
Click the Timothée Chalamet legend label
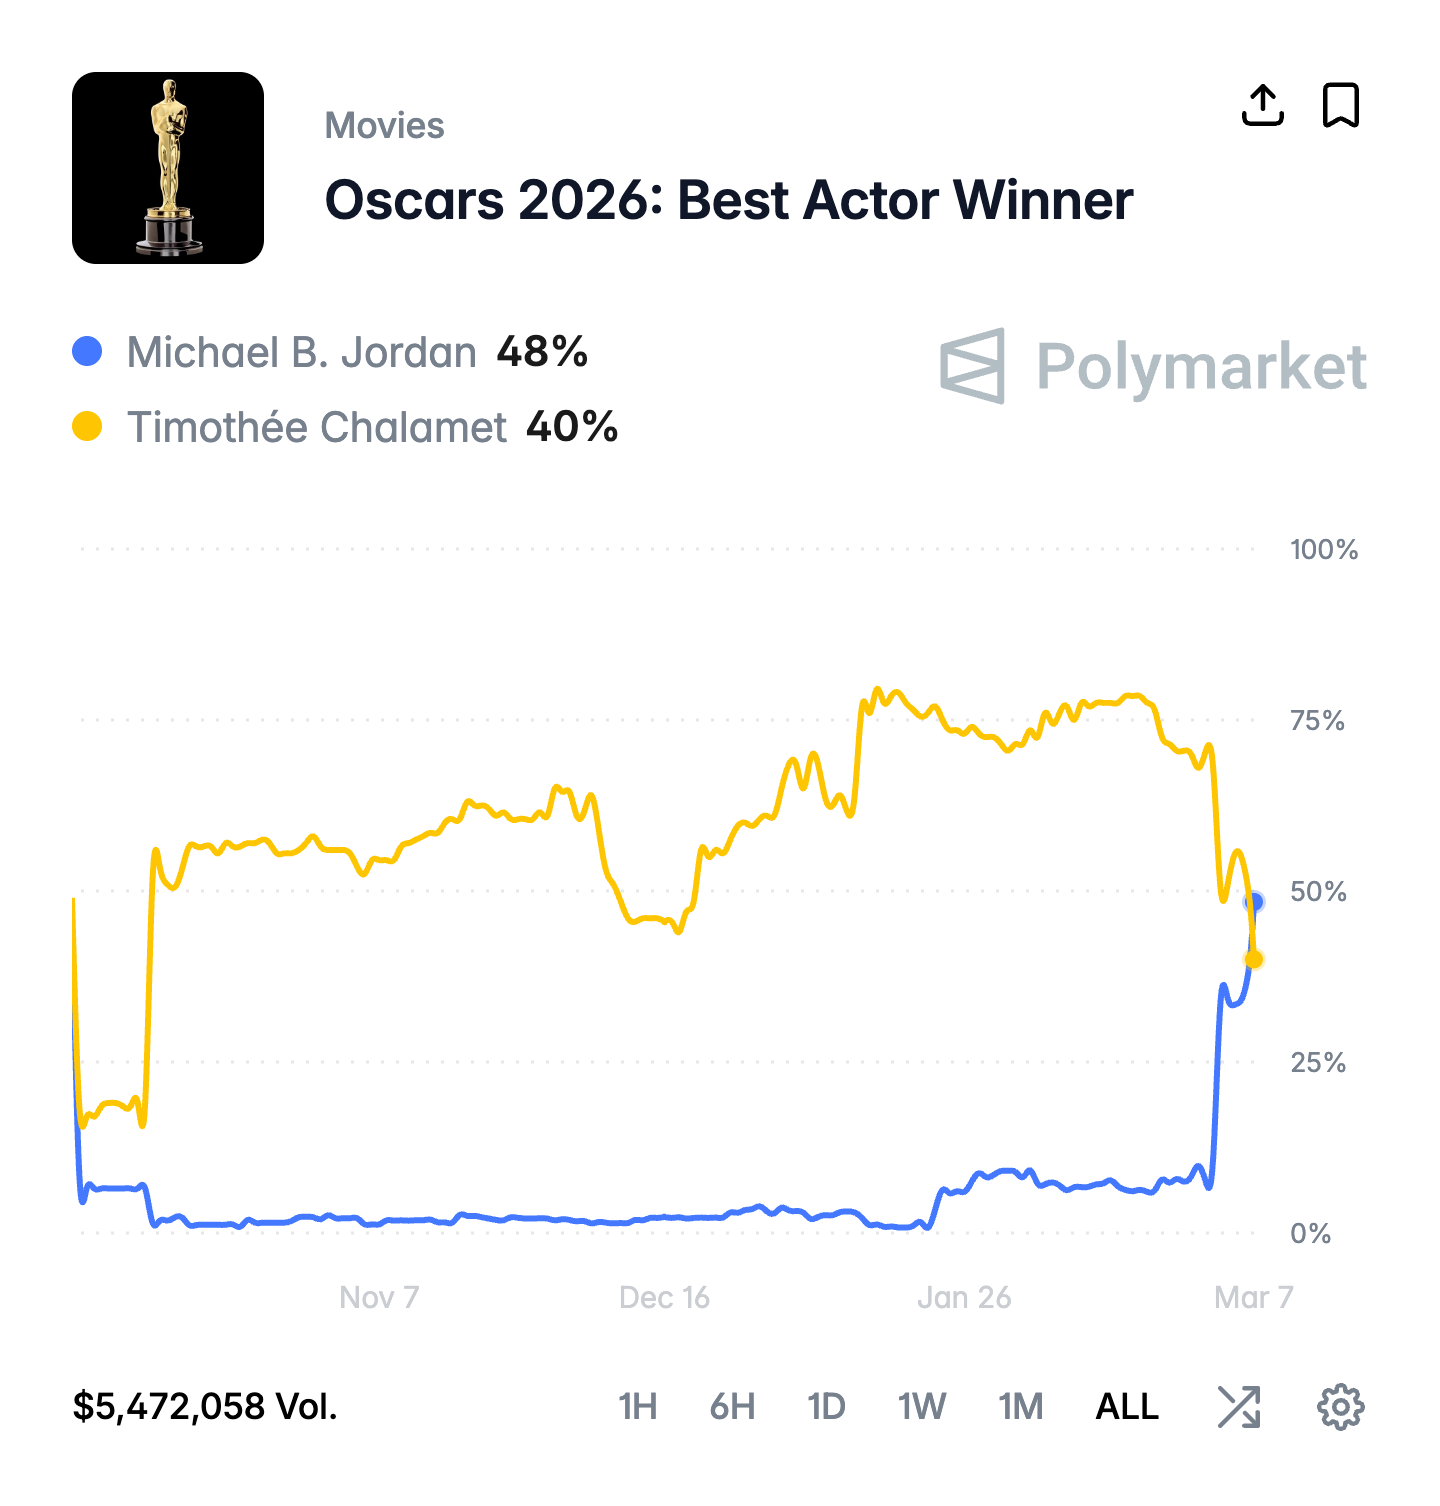(x=316, y=428)
